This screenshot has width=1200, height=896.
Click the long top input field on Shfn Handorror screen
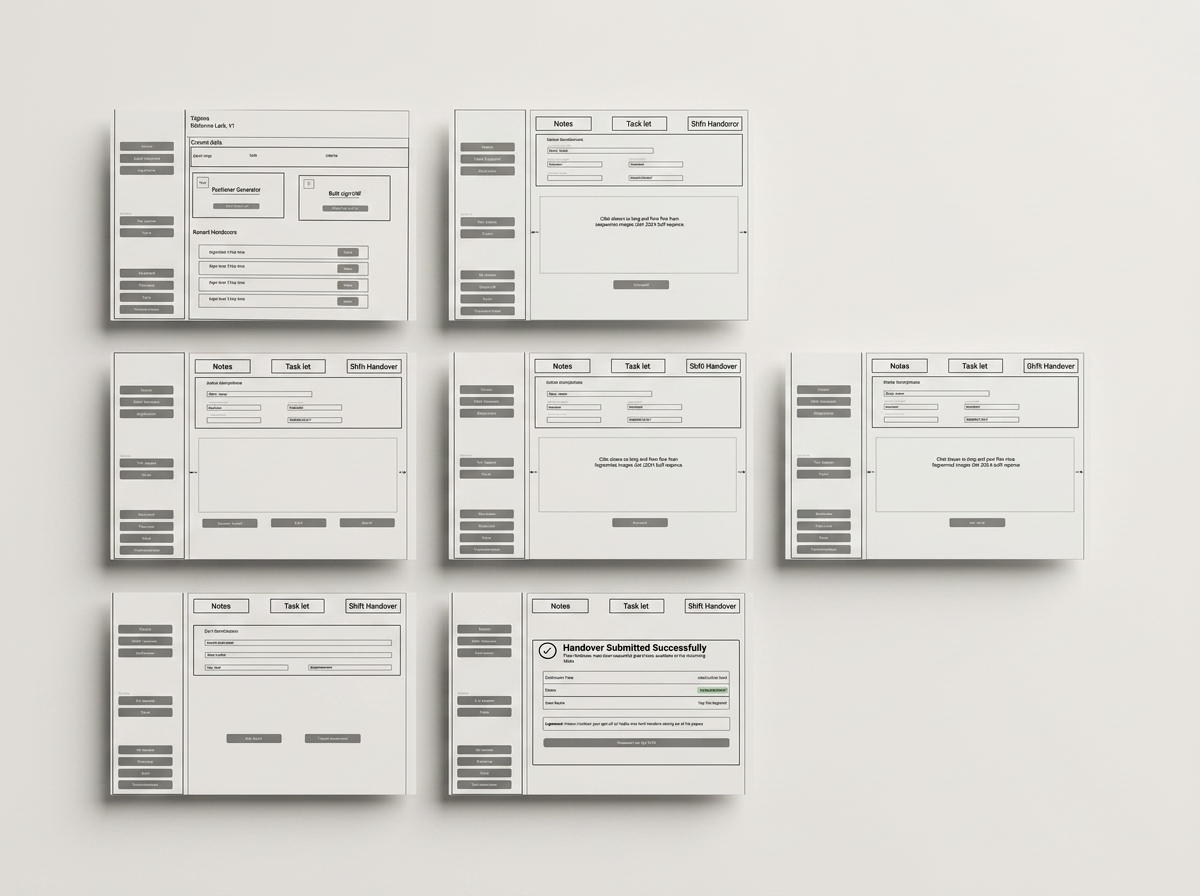tap(600, 151)
